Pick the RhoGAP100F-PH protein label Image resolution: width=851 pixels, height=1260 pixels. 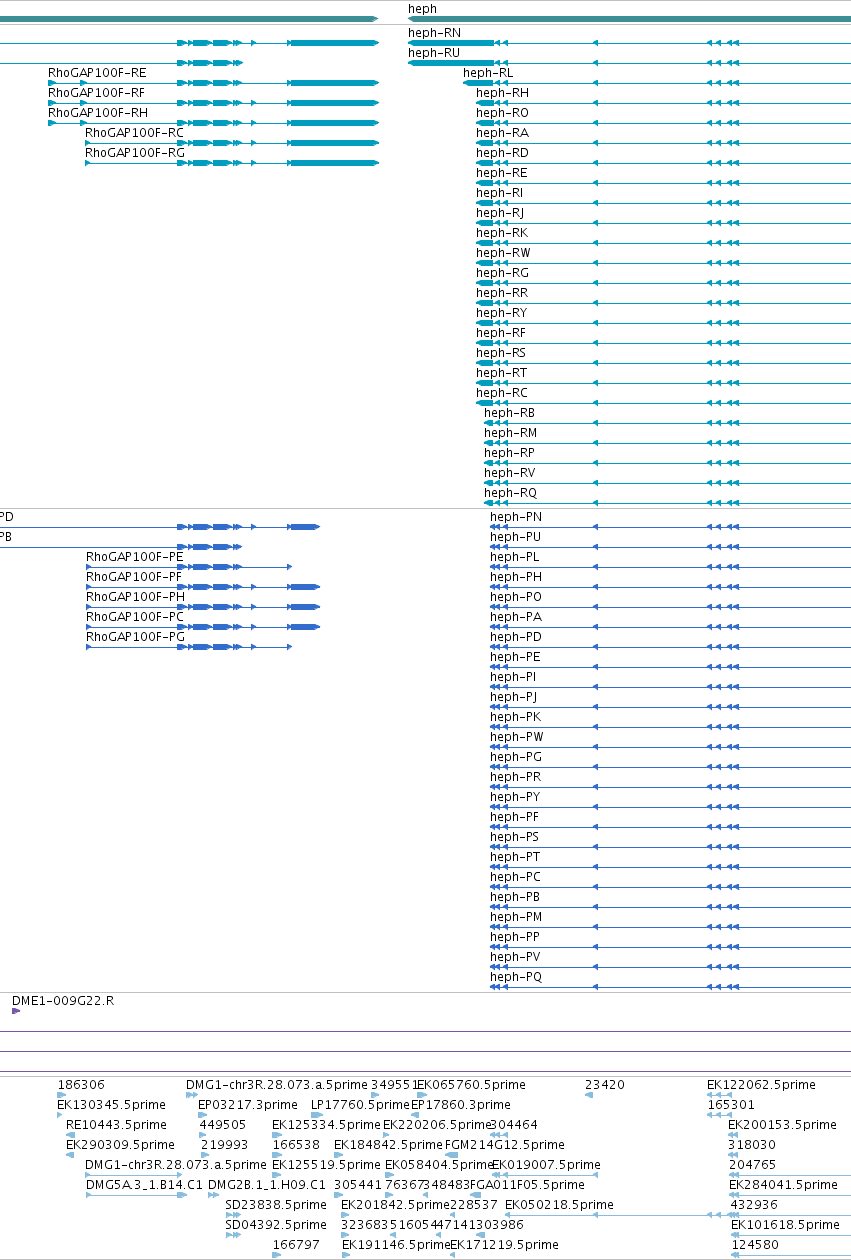(x=135, y=597)
